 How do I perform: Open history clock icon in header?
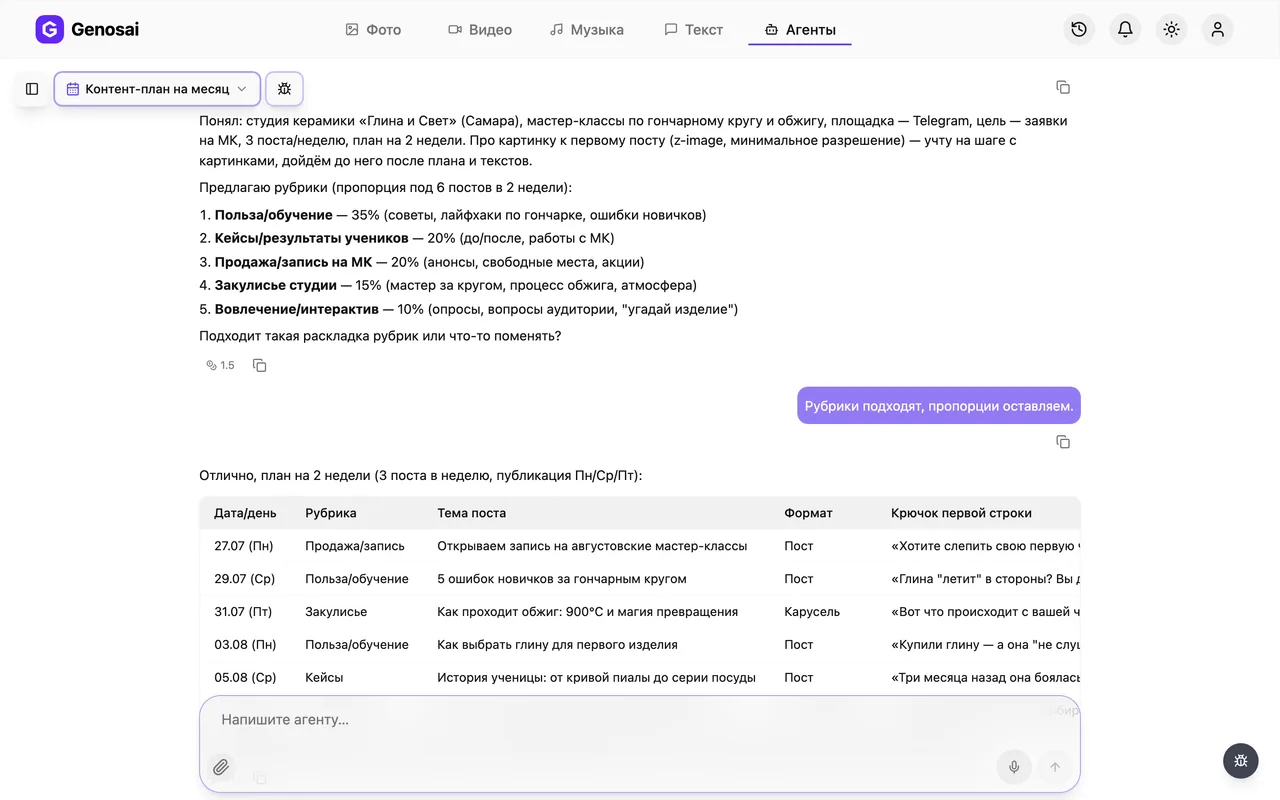tap(1079, 30)
